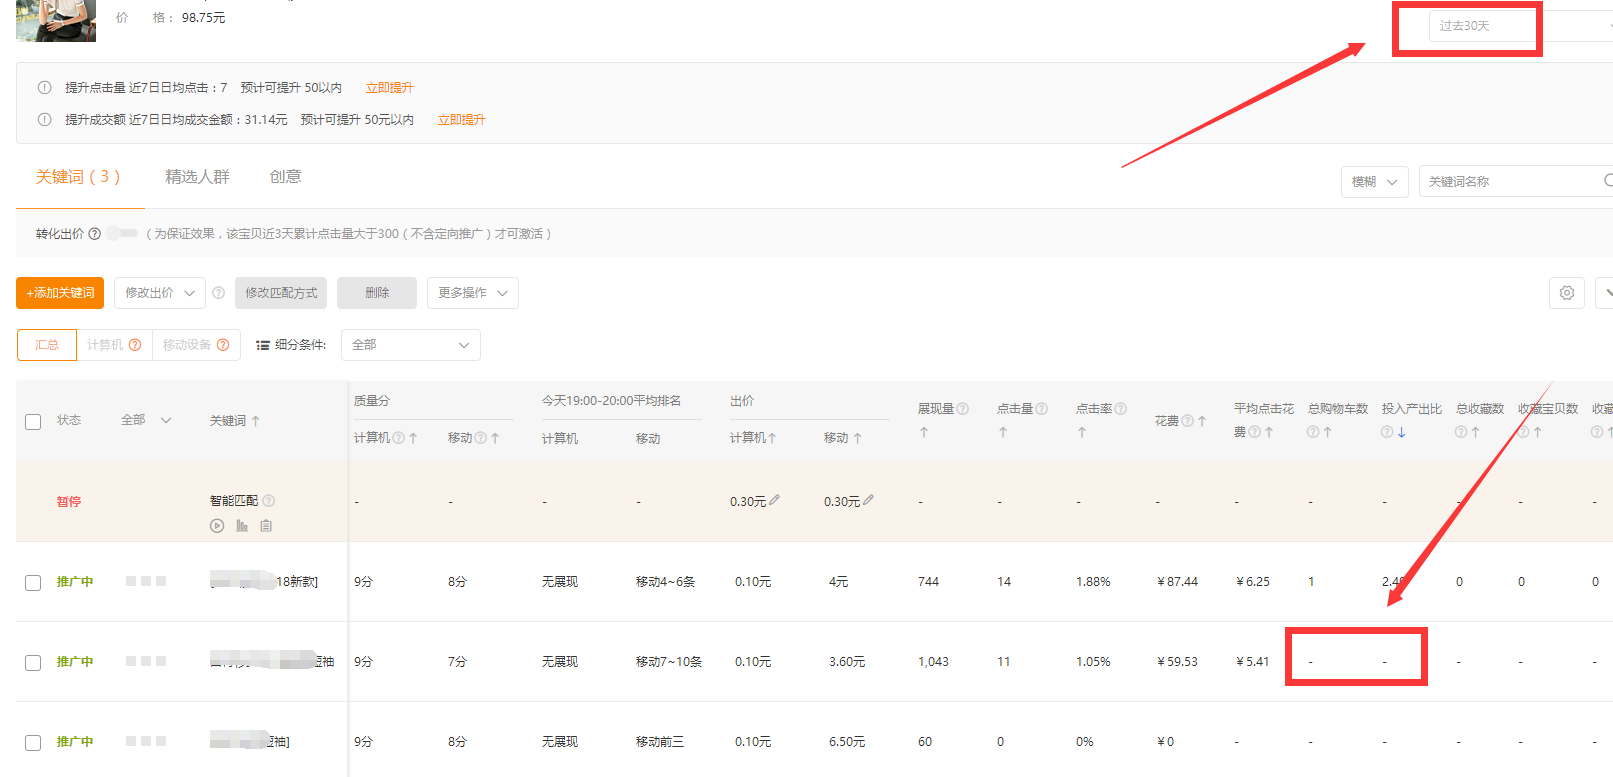Tick the checkbox of the last keyword row

tap(33, 743)
